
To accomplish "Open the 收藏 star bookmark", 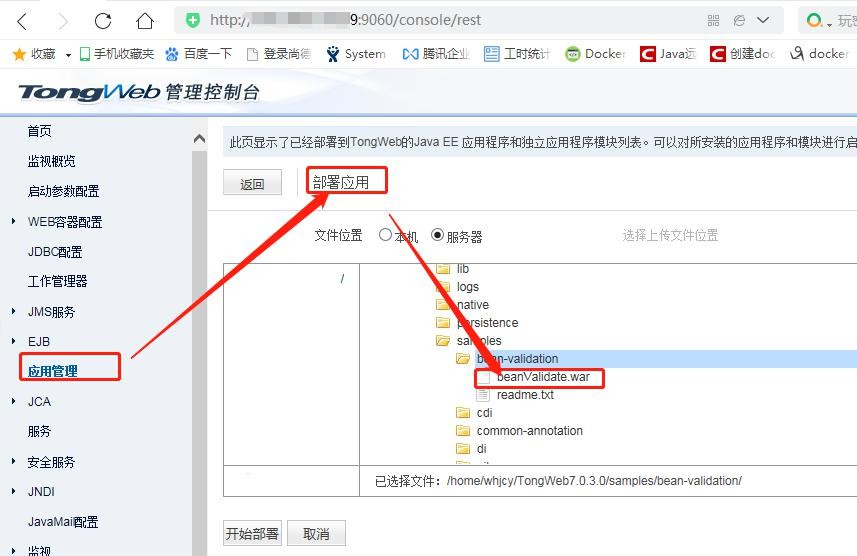I will click(x=34, y=54).
